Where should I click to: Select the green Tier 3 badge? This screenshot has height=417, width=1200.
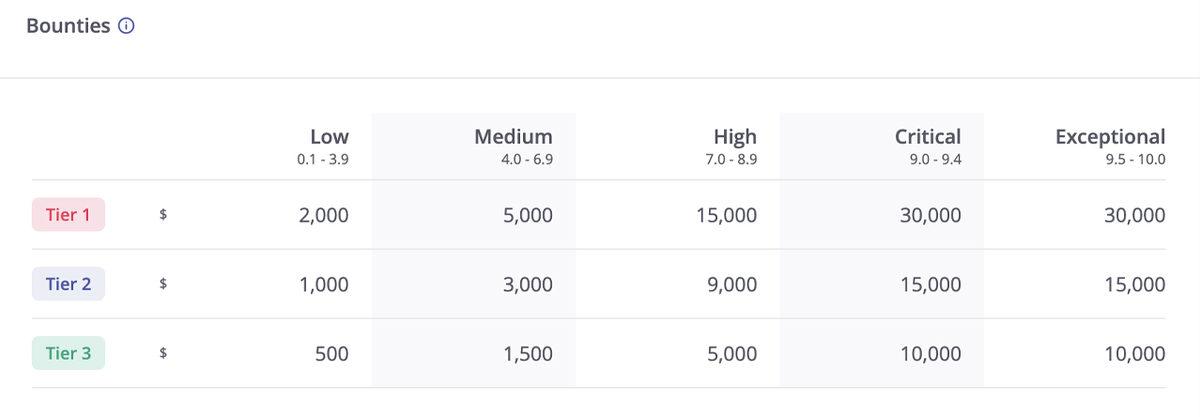pyautogui.click(x=68, y=353)
